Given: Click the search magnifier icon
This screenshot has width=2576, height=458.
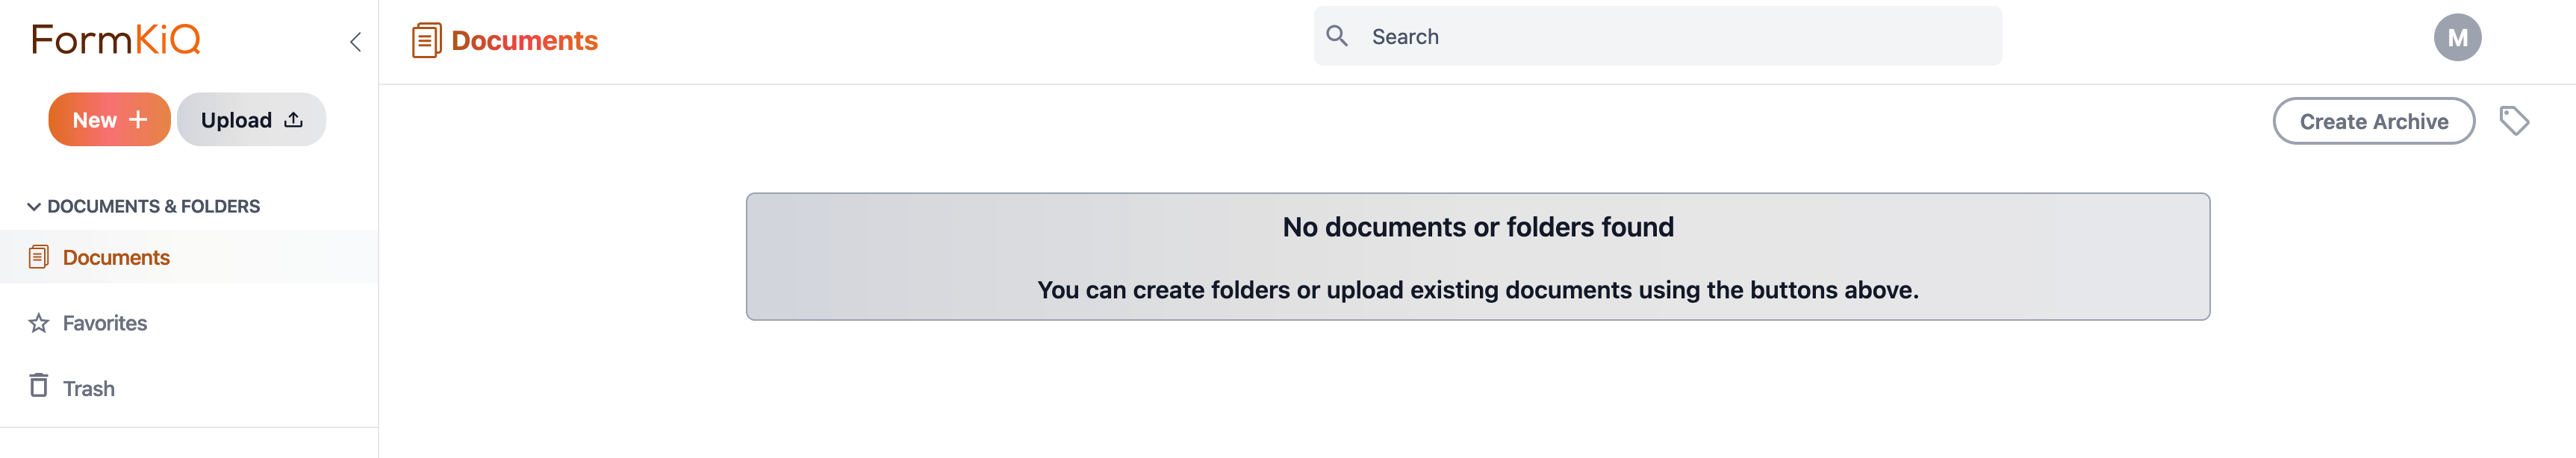Looking at the screenshot, I should click(1337, 36).
